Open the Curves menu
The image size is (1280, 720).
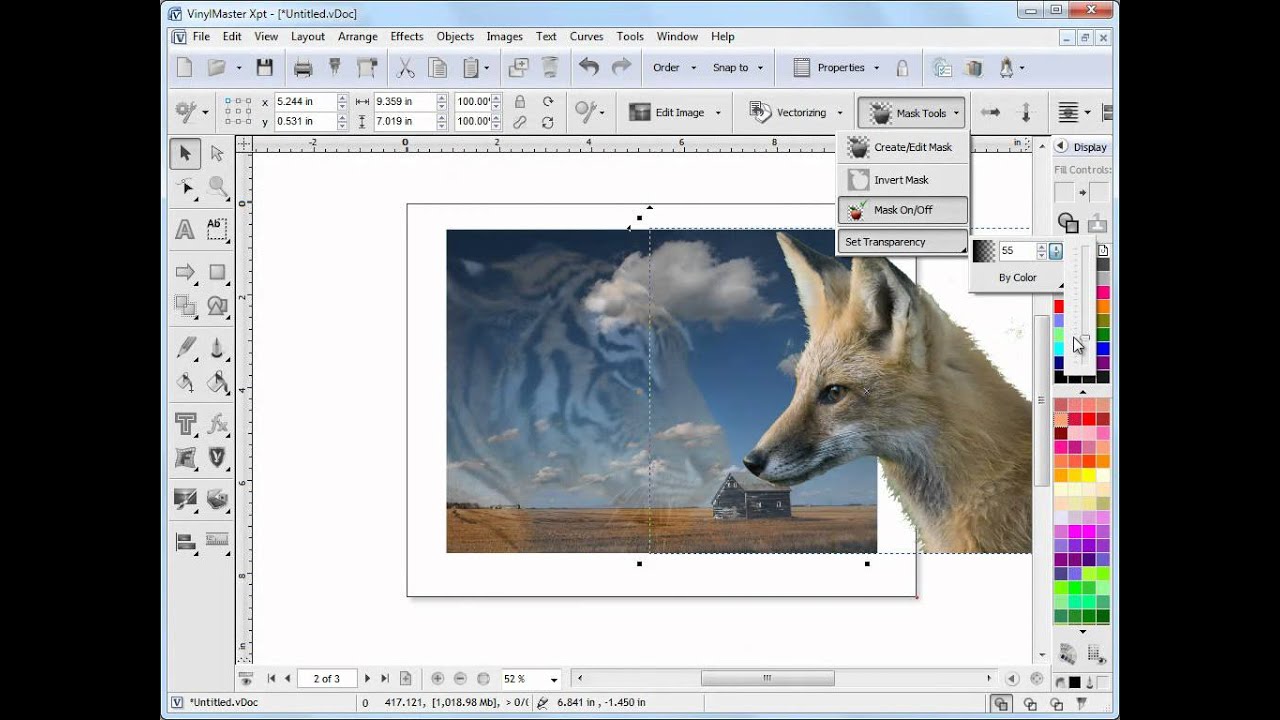point(586,36)
